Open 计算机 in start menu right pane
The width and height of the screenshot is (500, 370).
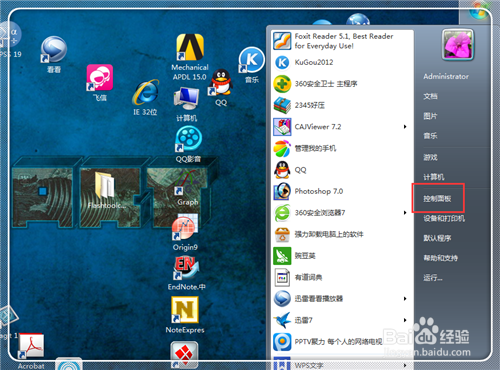(434, 177)
